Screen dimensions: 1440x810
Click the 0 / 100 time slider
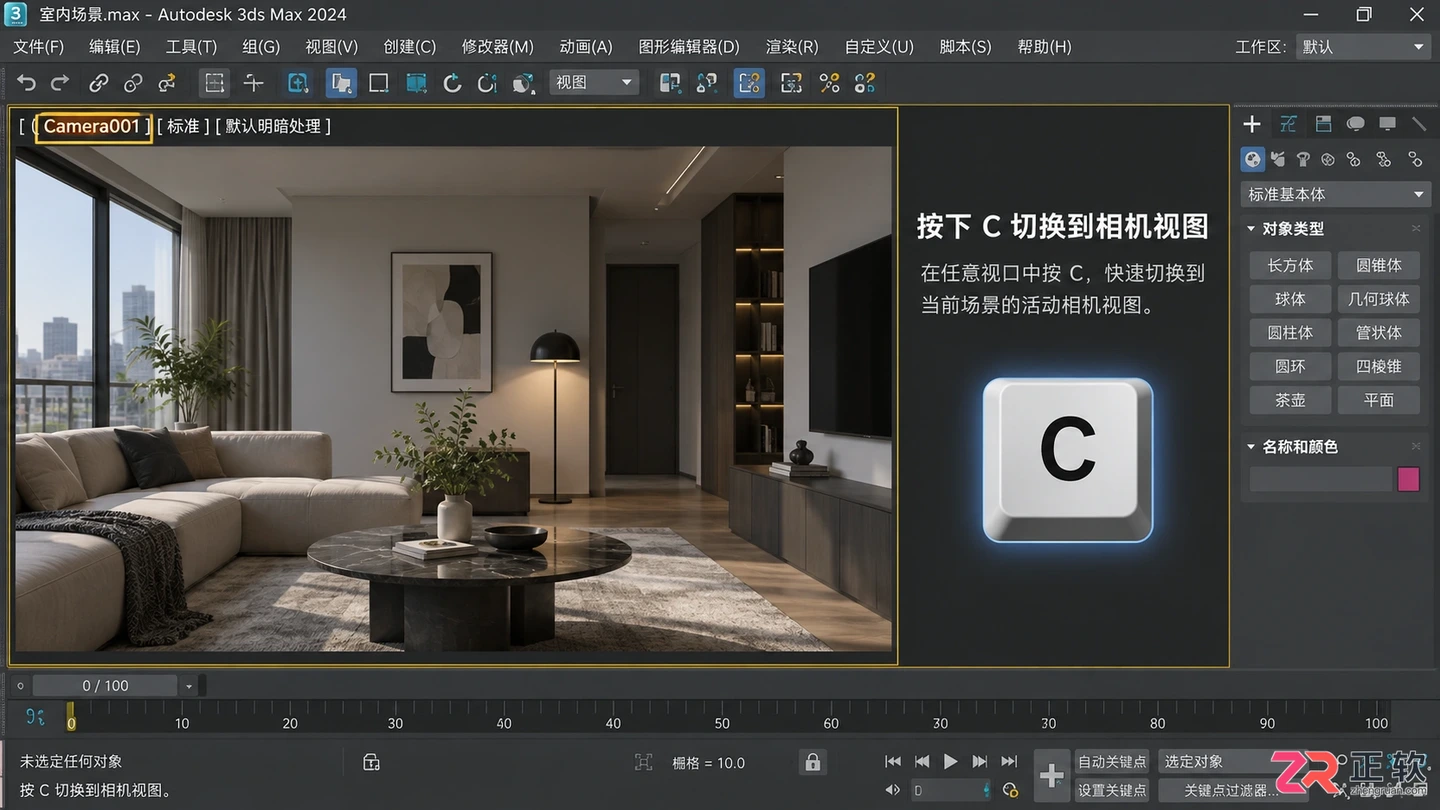[x=106, y=685]
